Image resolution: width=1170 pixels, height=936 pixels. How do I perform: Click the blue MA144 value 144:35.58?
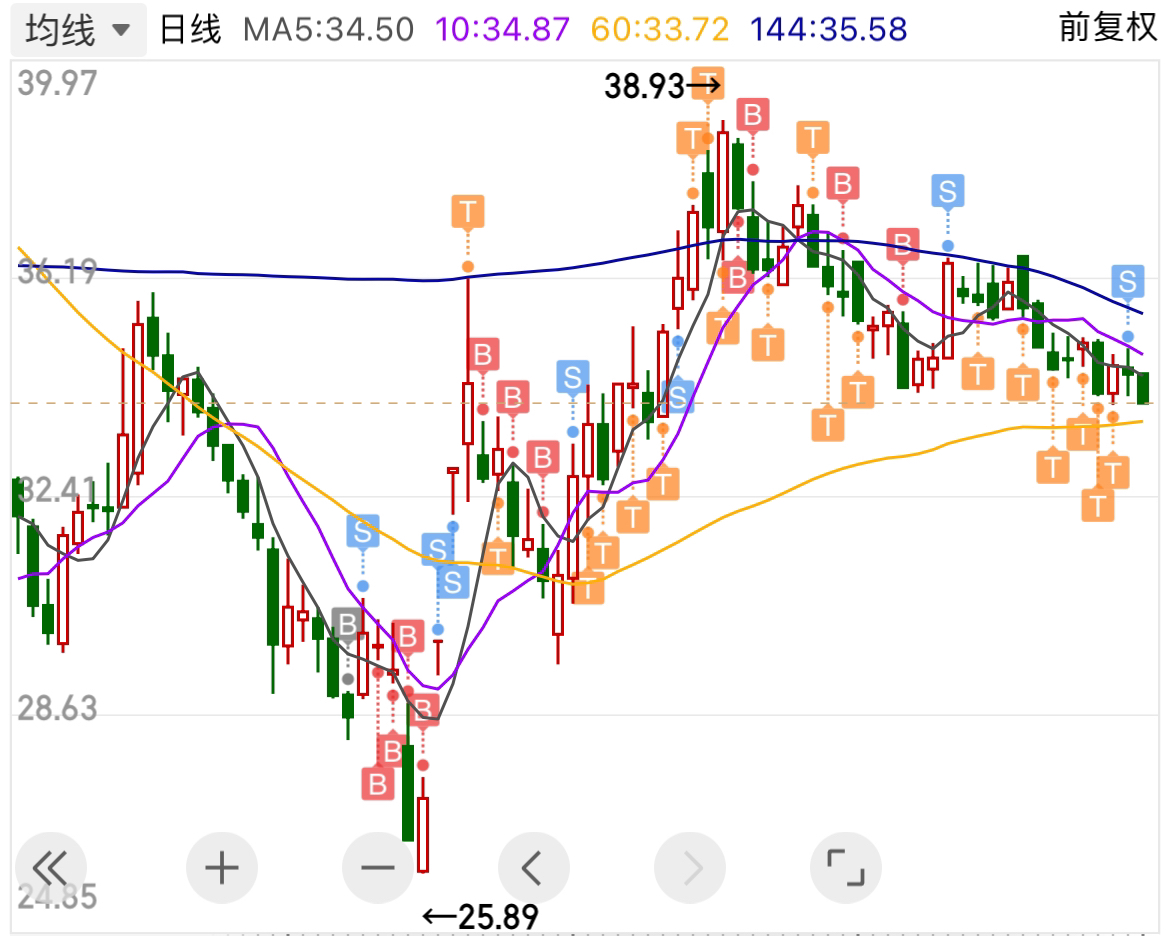828,30
